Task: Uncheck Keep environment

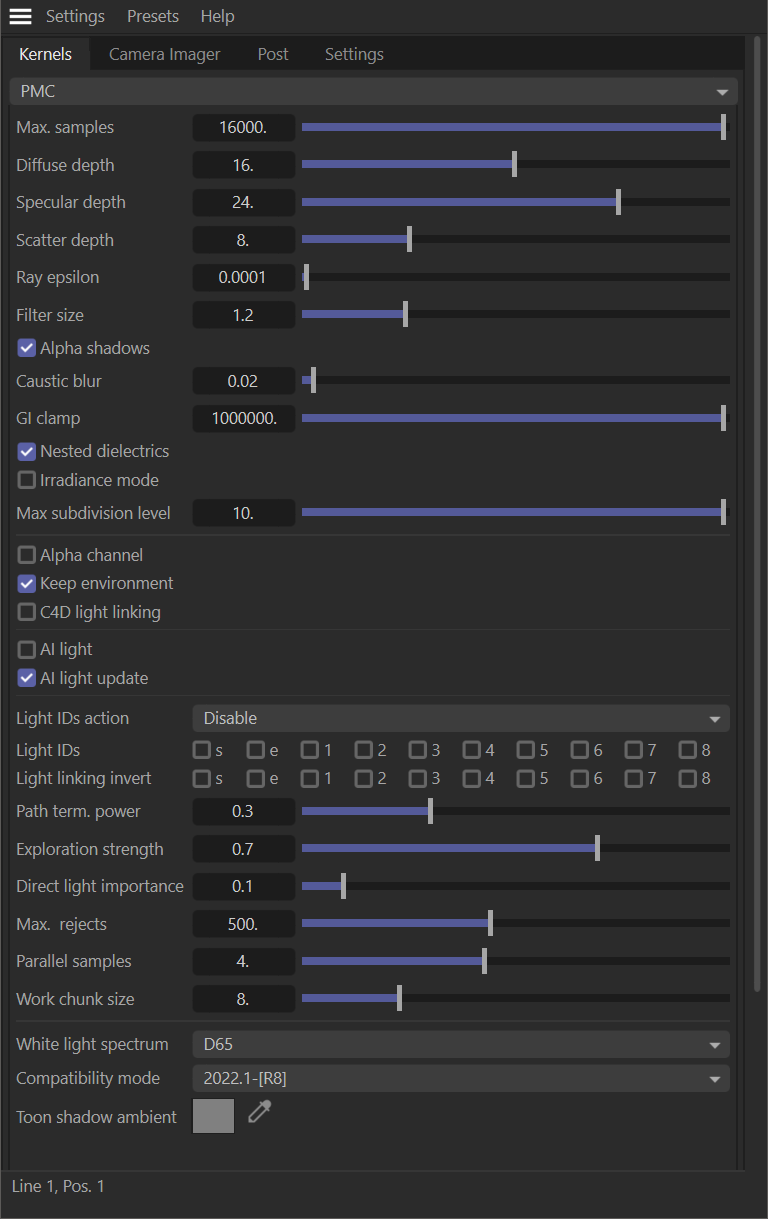Action: pyautogui.click(x=27, y=583)
